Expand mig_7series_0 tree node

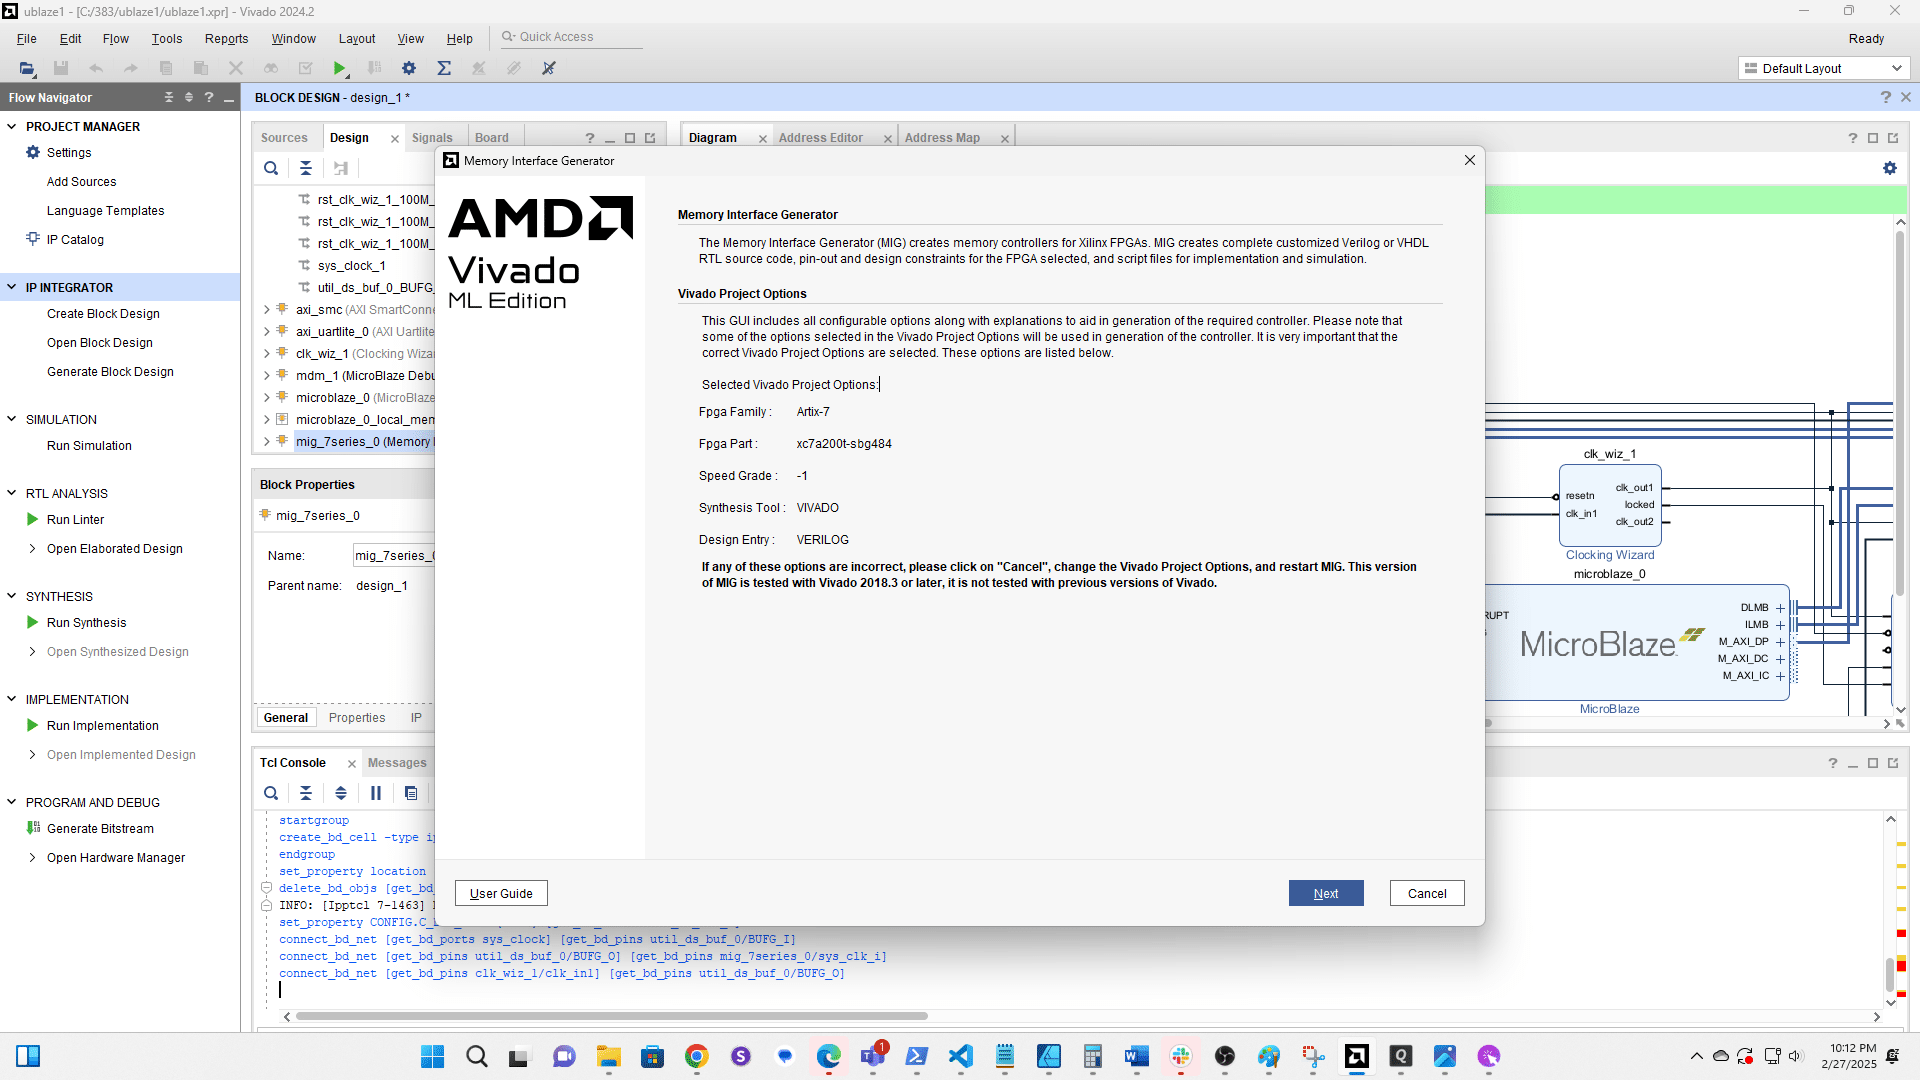266,441
